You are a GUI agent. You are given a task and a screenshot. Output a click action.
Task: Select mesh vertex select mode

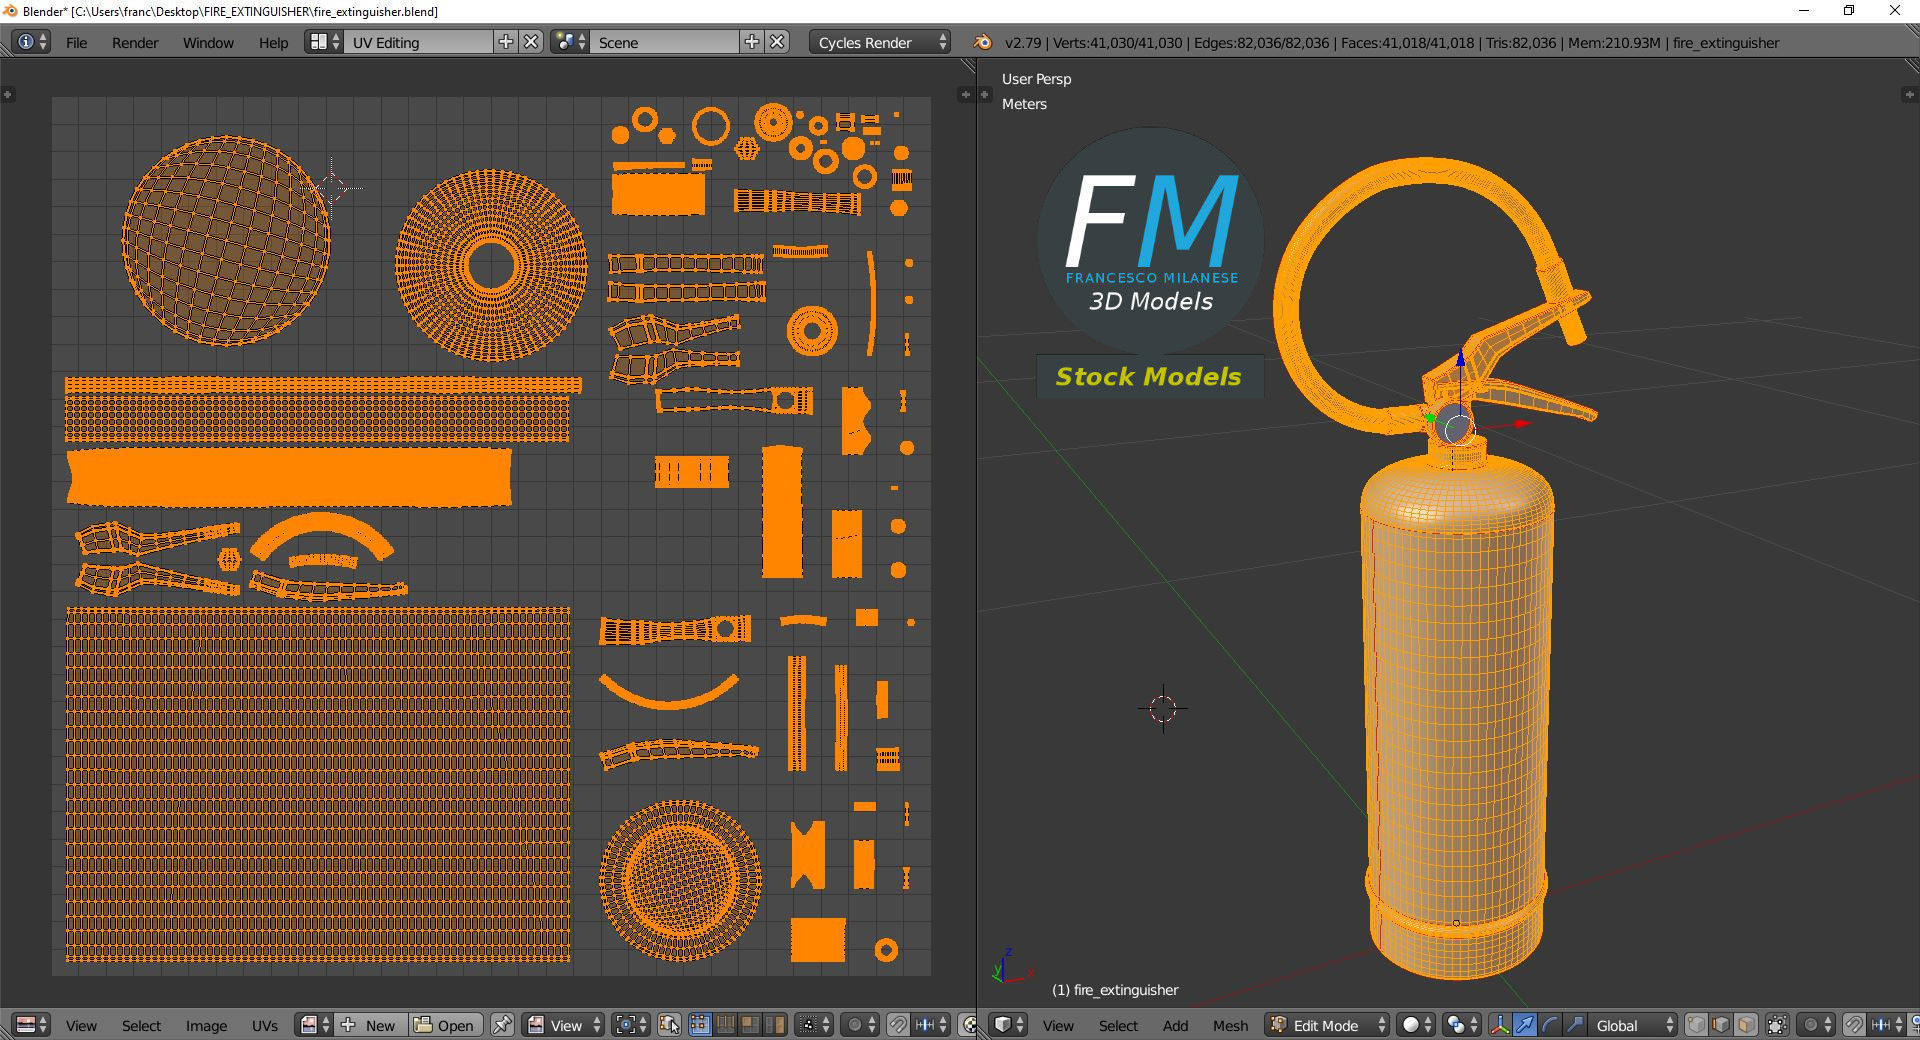tap(1696, 1025)
